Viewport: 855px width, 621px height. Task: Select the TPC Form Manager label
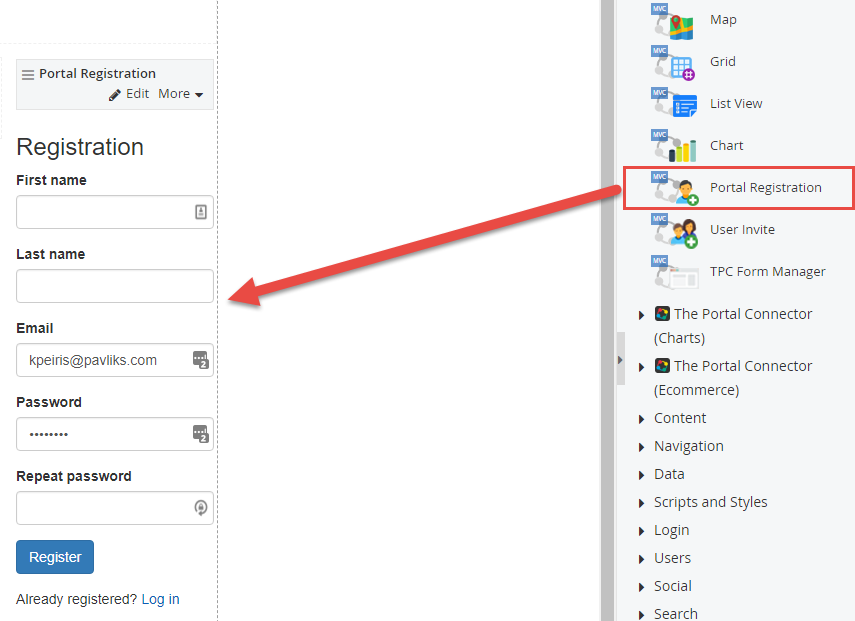click(768, 272)
